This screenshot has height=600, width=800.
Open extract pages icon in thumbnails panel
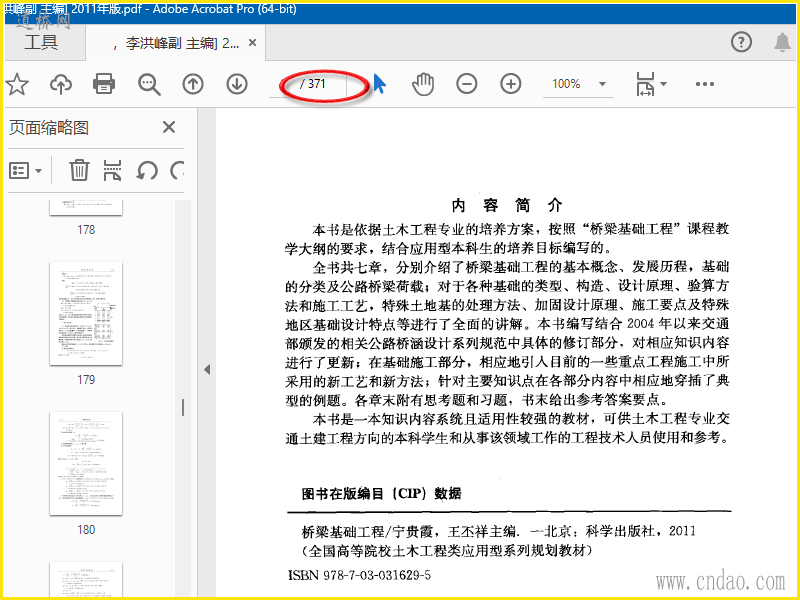(112, 170)
